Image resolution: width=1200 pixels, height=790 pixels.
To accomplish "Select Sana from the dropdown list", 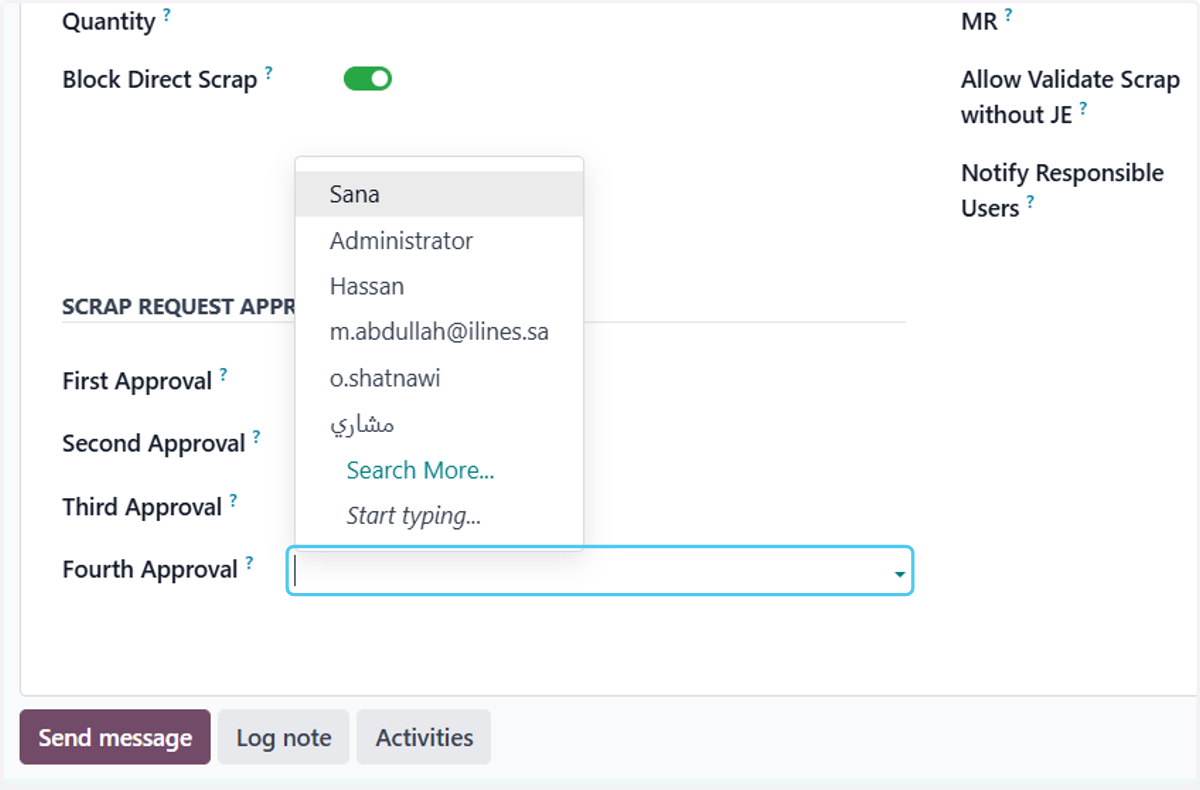I will click(x=439, y=194).
